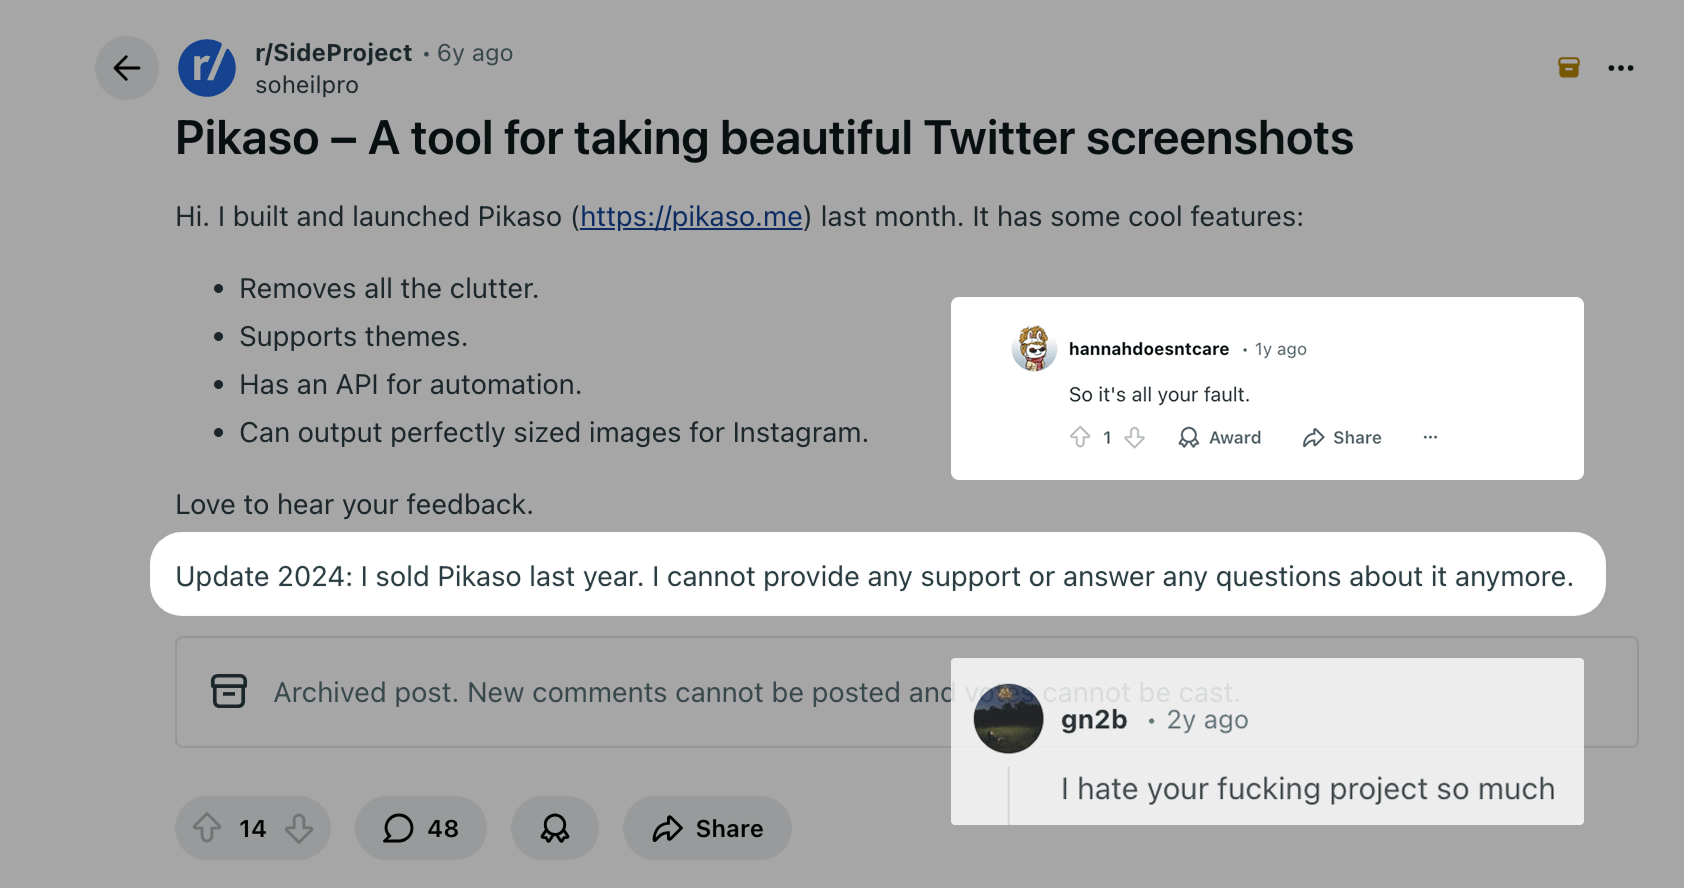
Task: Click the back arrow button
Action: pyautogui.click(x=127, y=68)
